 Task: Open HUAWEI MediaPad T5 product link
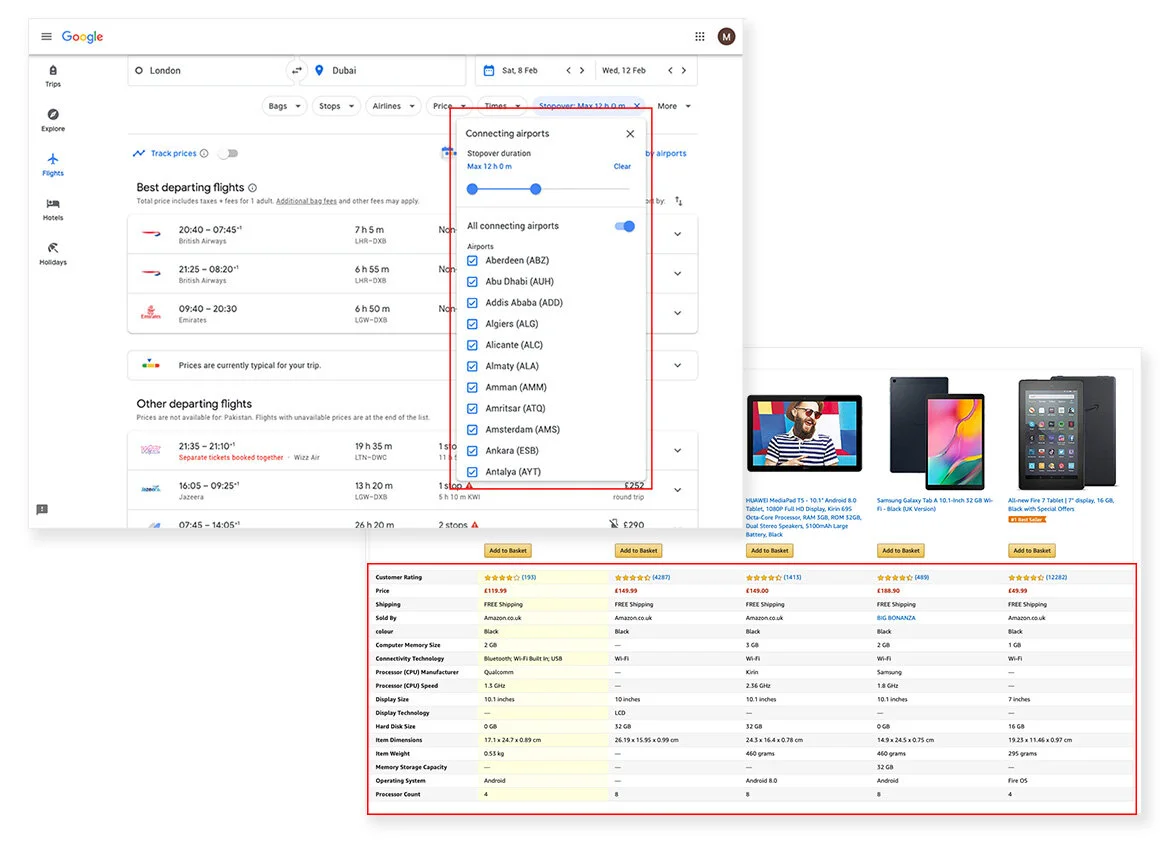click(x=803, y=517)
